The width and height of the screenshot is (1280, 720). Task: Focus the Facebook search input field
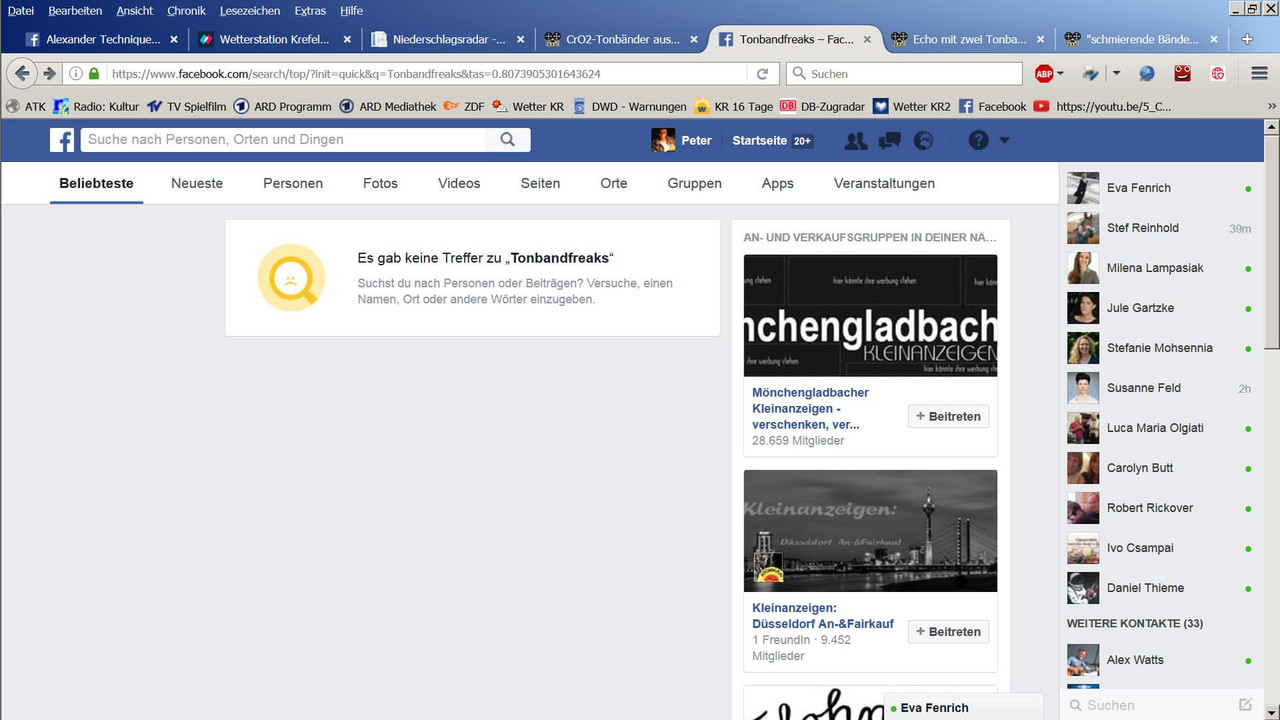284,140
